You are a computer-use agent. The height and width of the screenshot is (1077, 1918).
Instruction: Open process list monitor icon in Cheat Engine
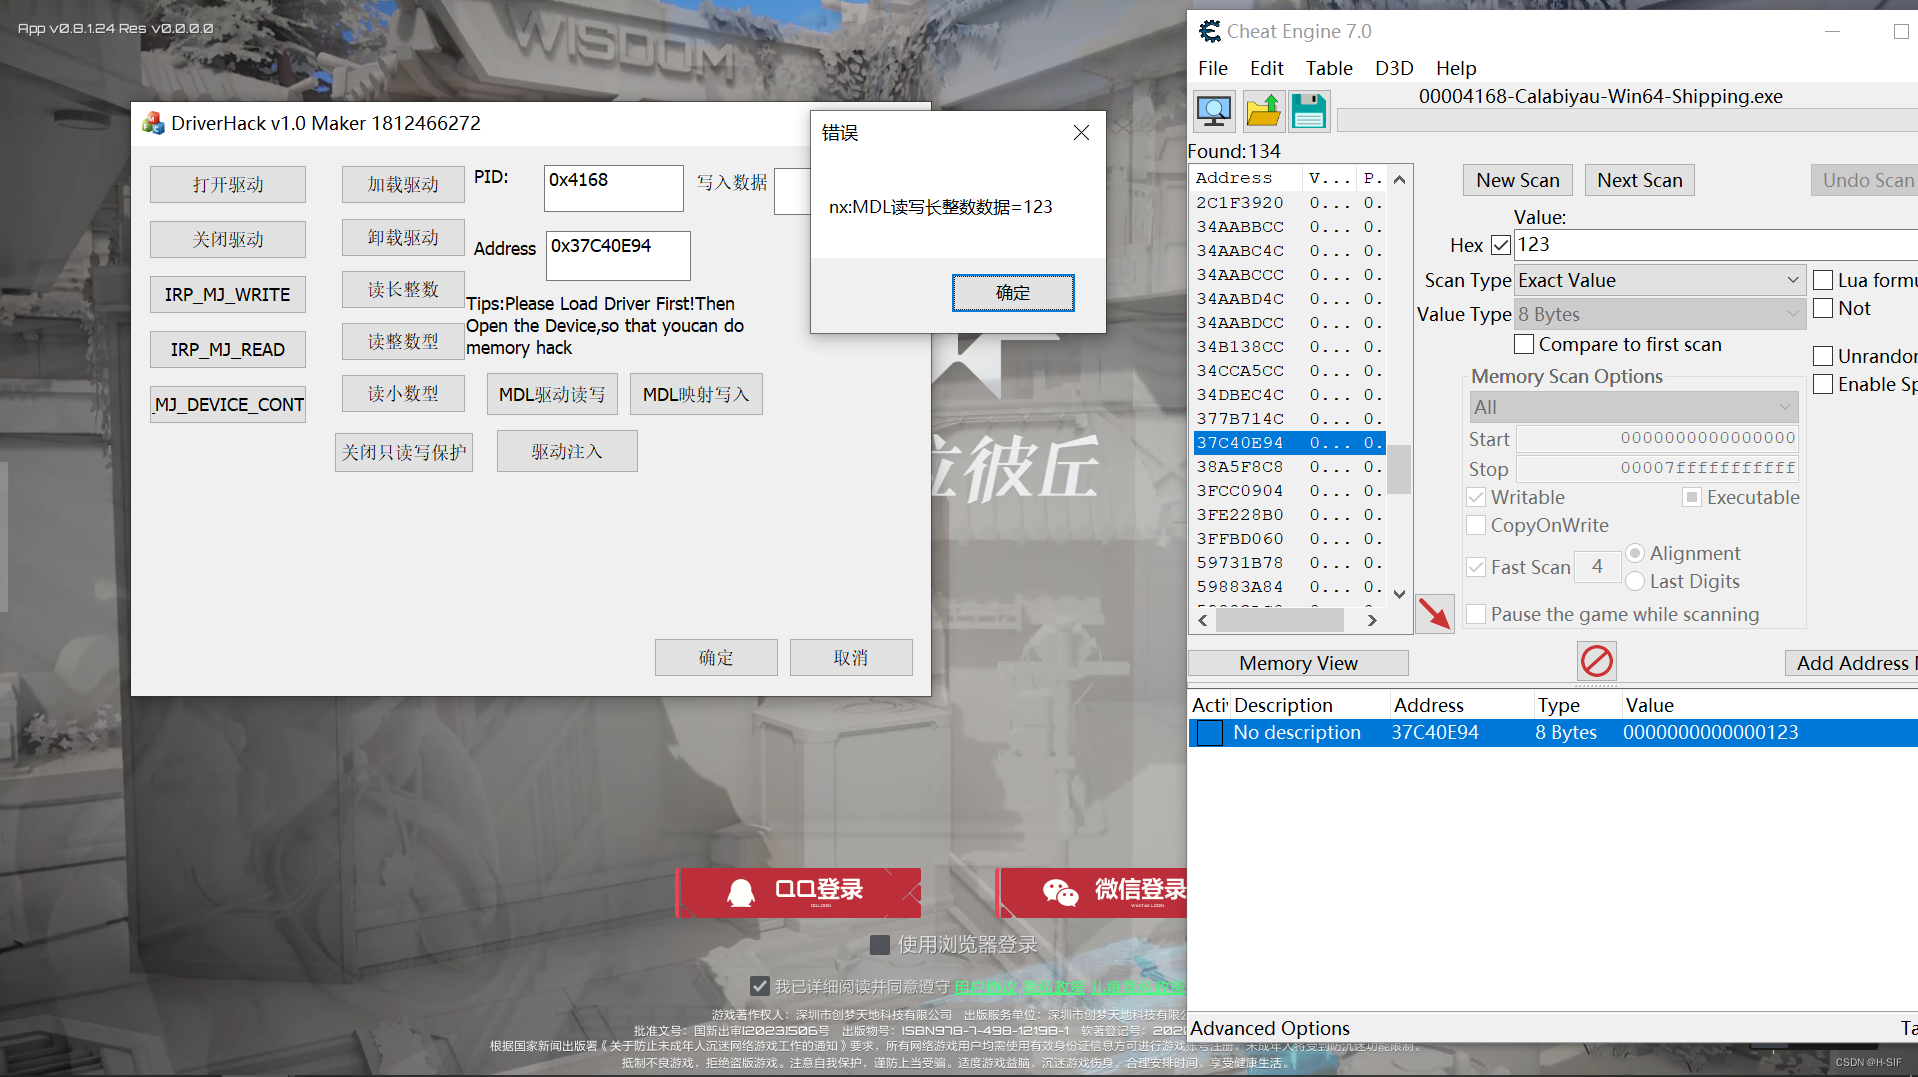pos(1214,111)
